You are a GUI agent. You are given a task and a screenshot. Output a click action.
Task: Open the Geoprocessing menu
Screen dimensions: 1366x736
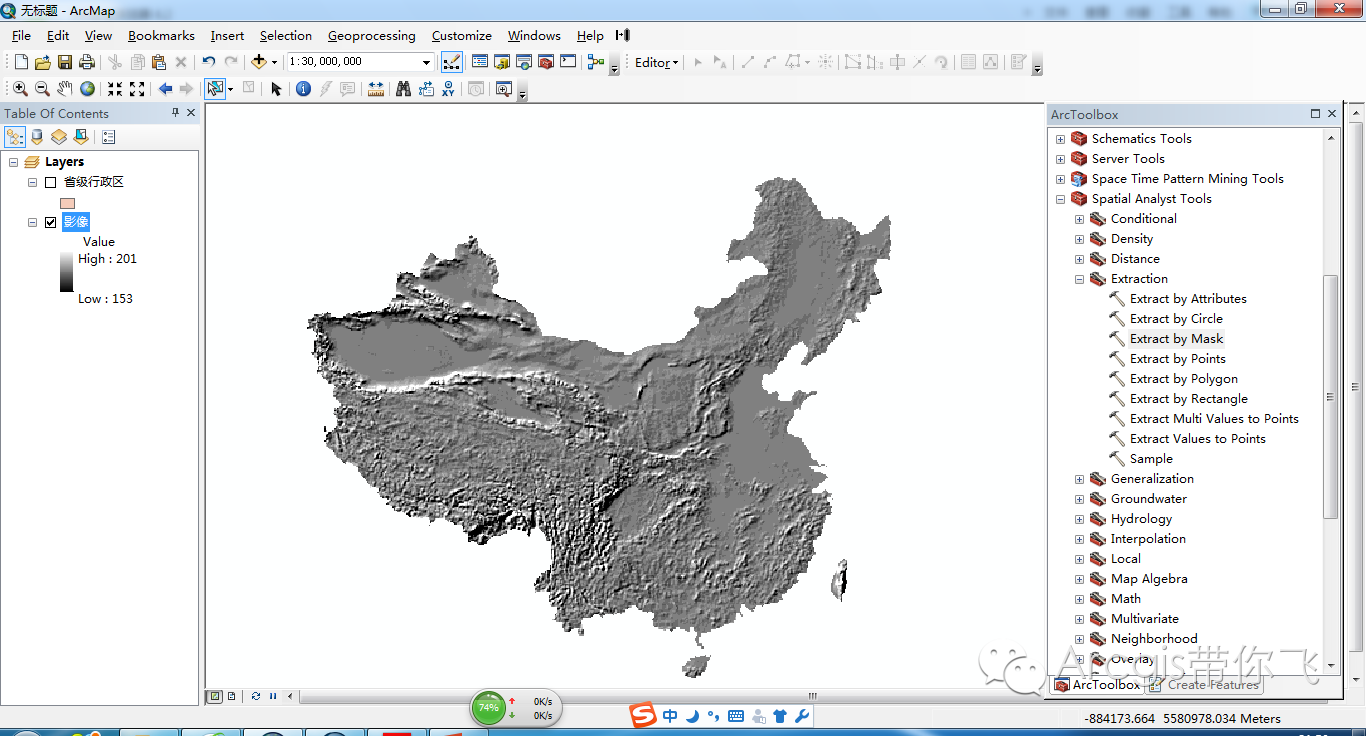[x=371, y=36]
